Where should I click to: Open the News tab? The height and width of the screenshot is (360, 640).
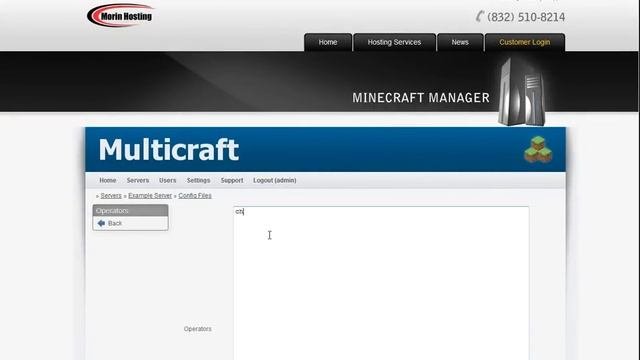pos(460,42)
